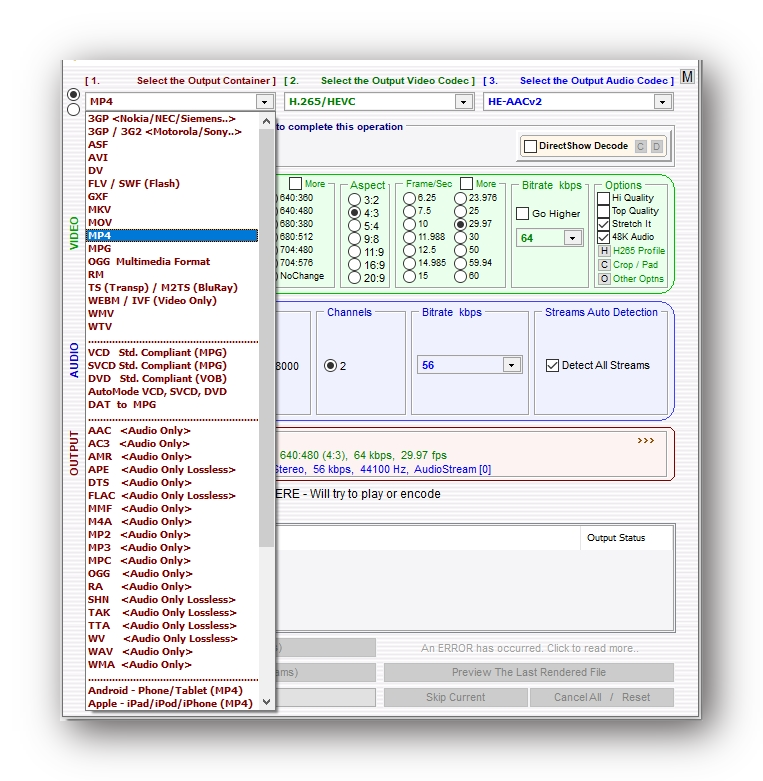Screen dimensions: 763x781
Task: Click the M button at top right
Action: coord(687,77)
